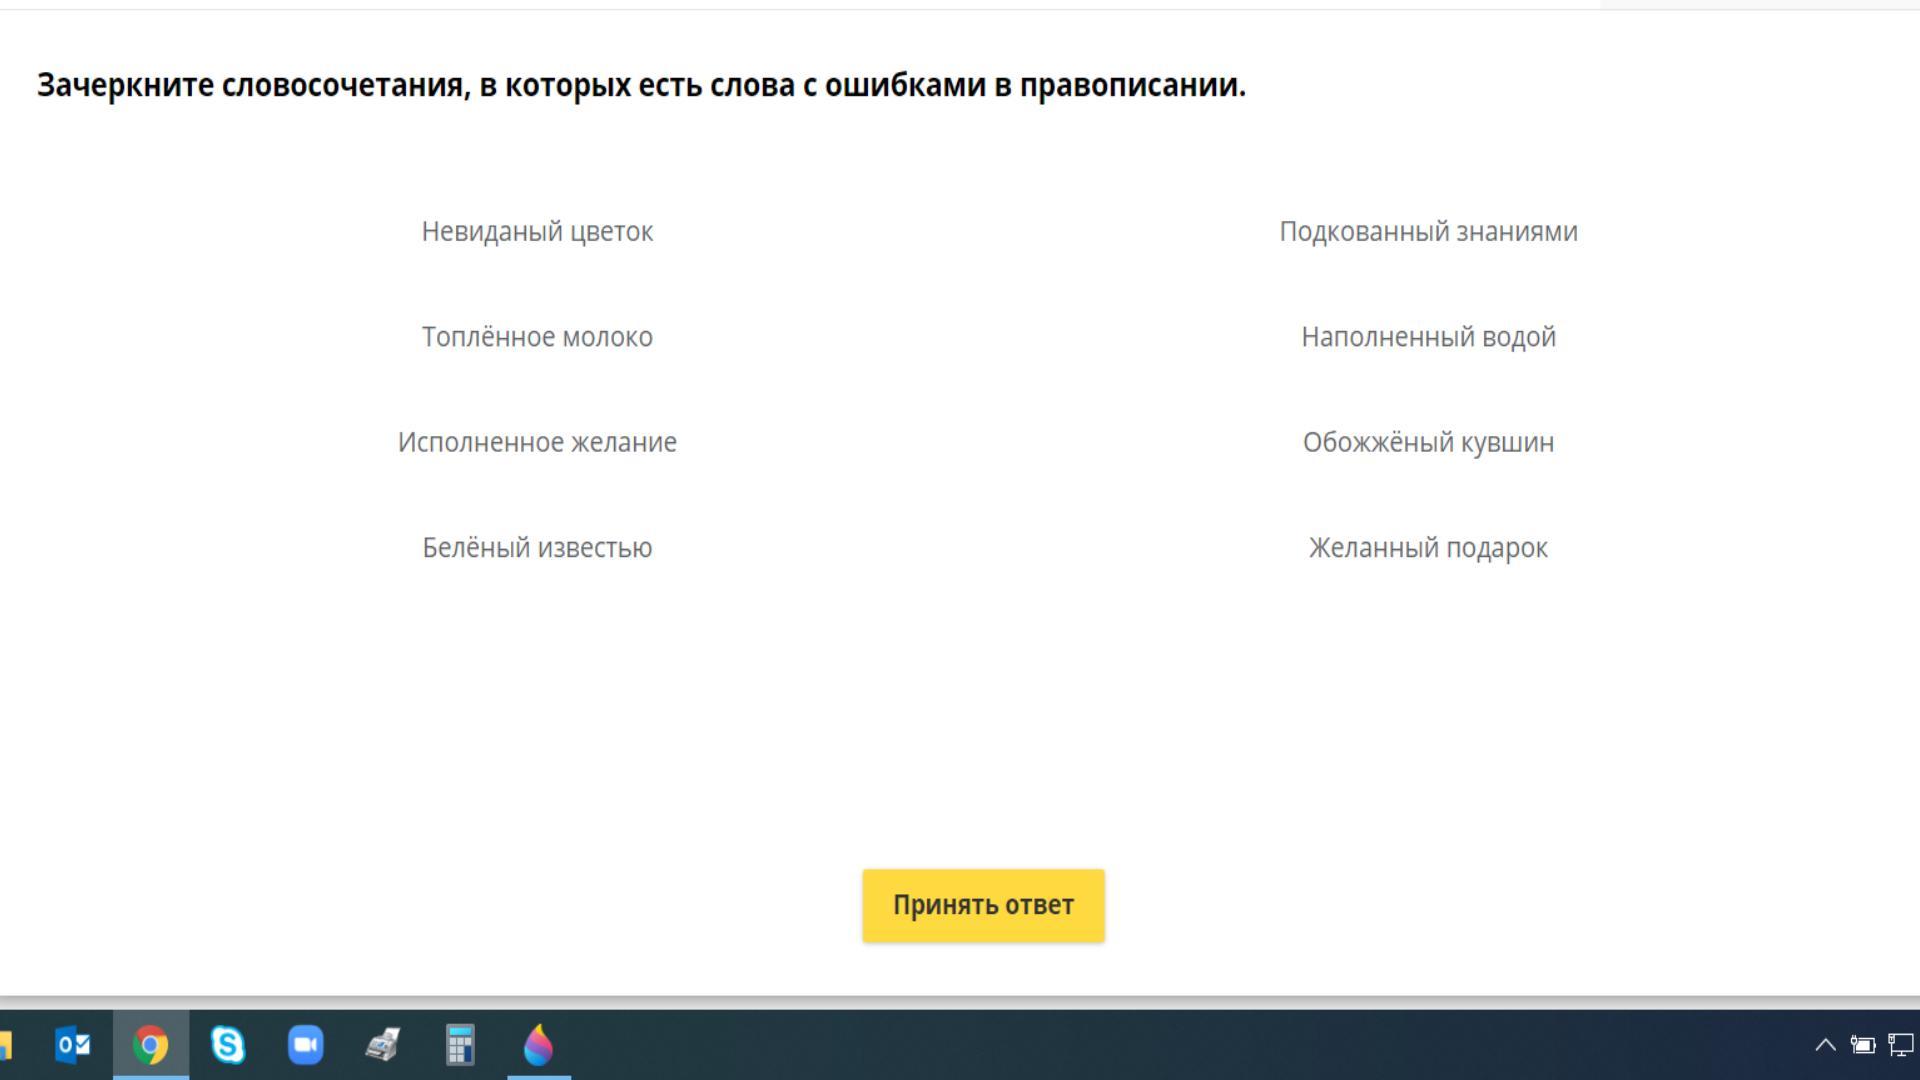Launch Zoom from the taskbar
The image size is (1920, 1080).
305,1045
